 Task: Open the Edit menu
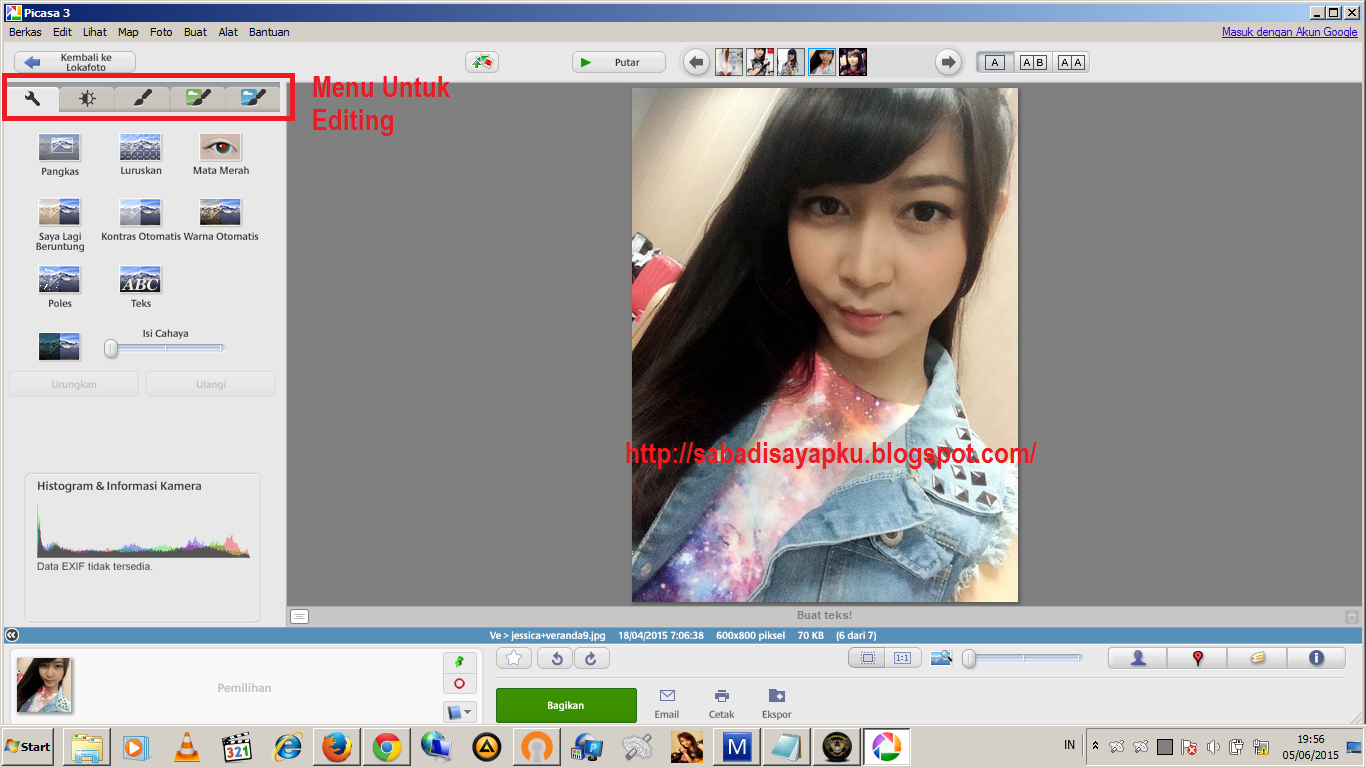click(x=62, y=32)
